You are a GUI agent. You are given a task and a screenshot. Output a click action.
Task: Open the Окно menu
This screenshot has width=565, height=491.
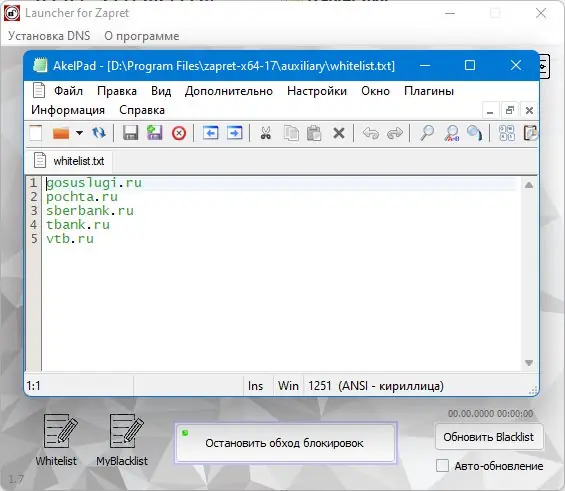375,91
